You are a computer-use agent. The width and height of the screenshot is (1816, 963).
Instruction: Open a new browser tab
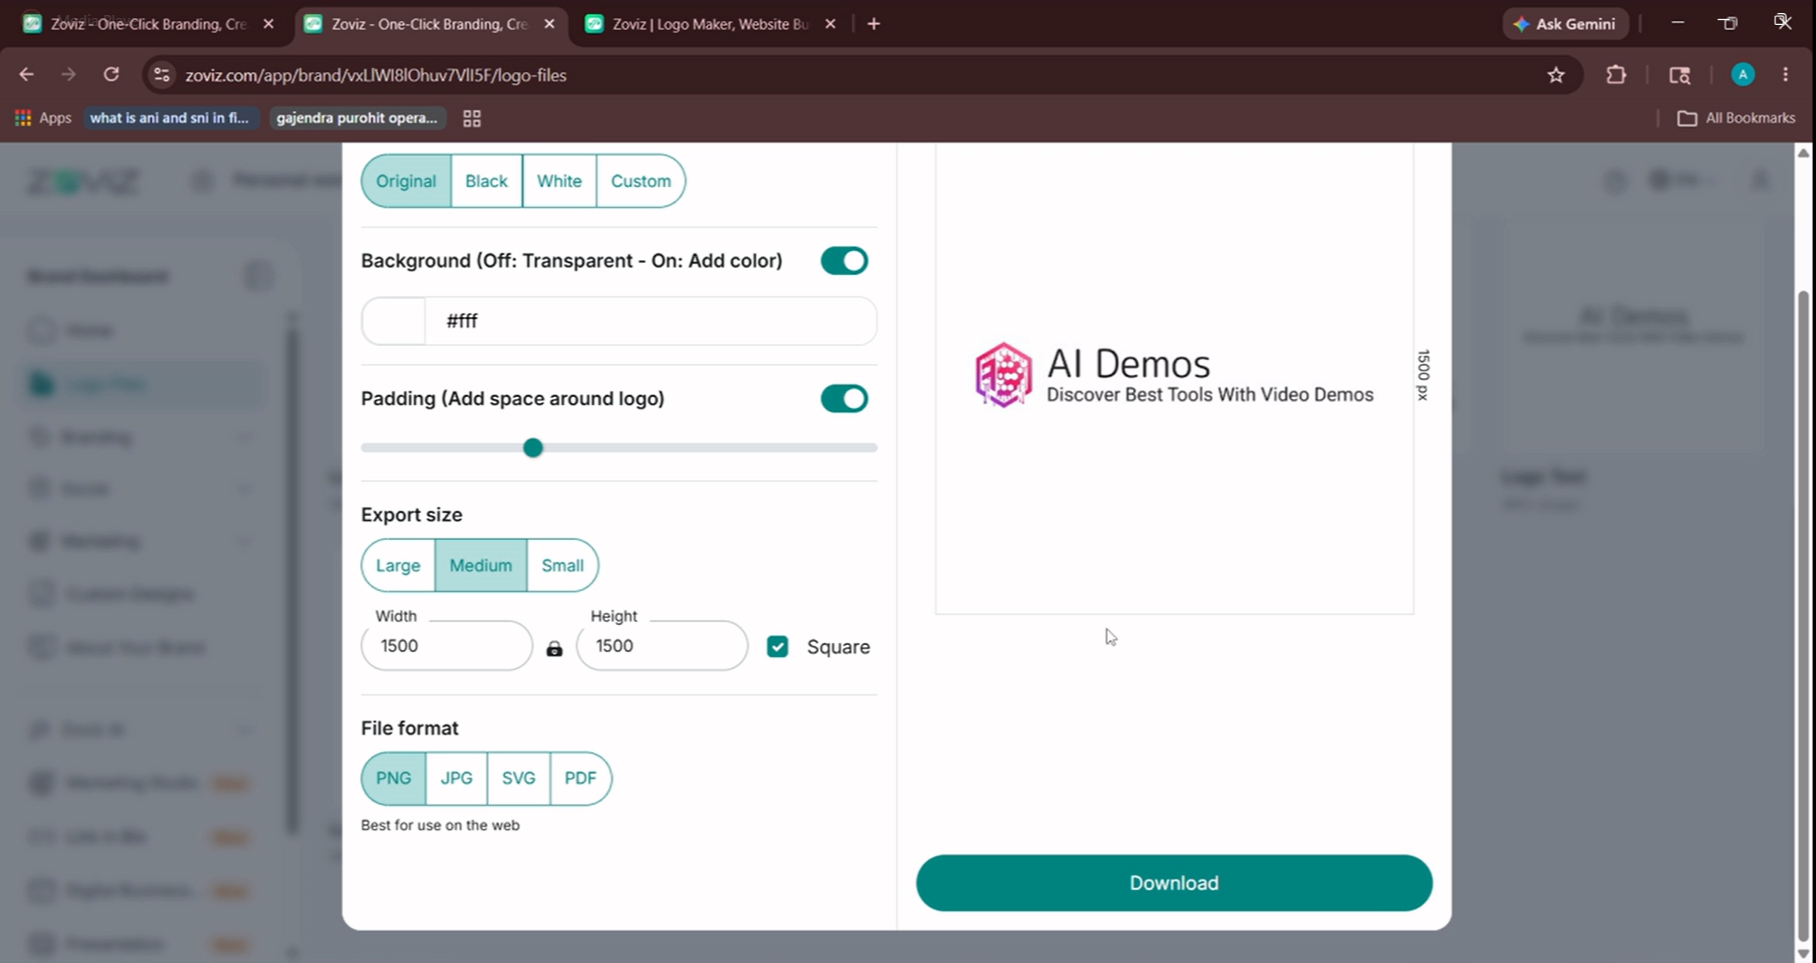click(874, 24)
